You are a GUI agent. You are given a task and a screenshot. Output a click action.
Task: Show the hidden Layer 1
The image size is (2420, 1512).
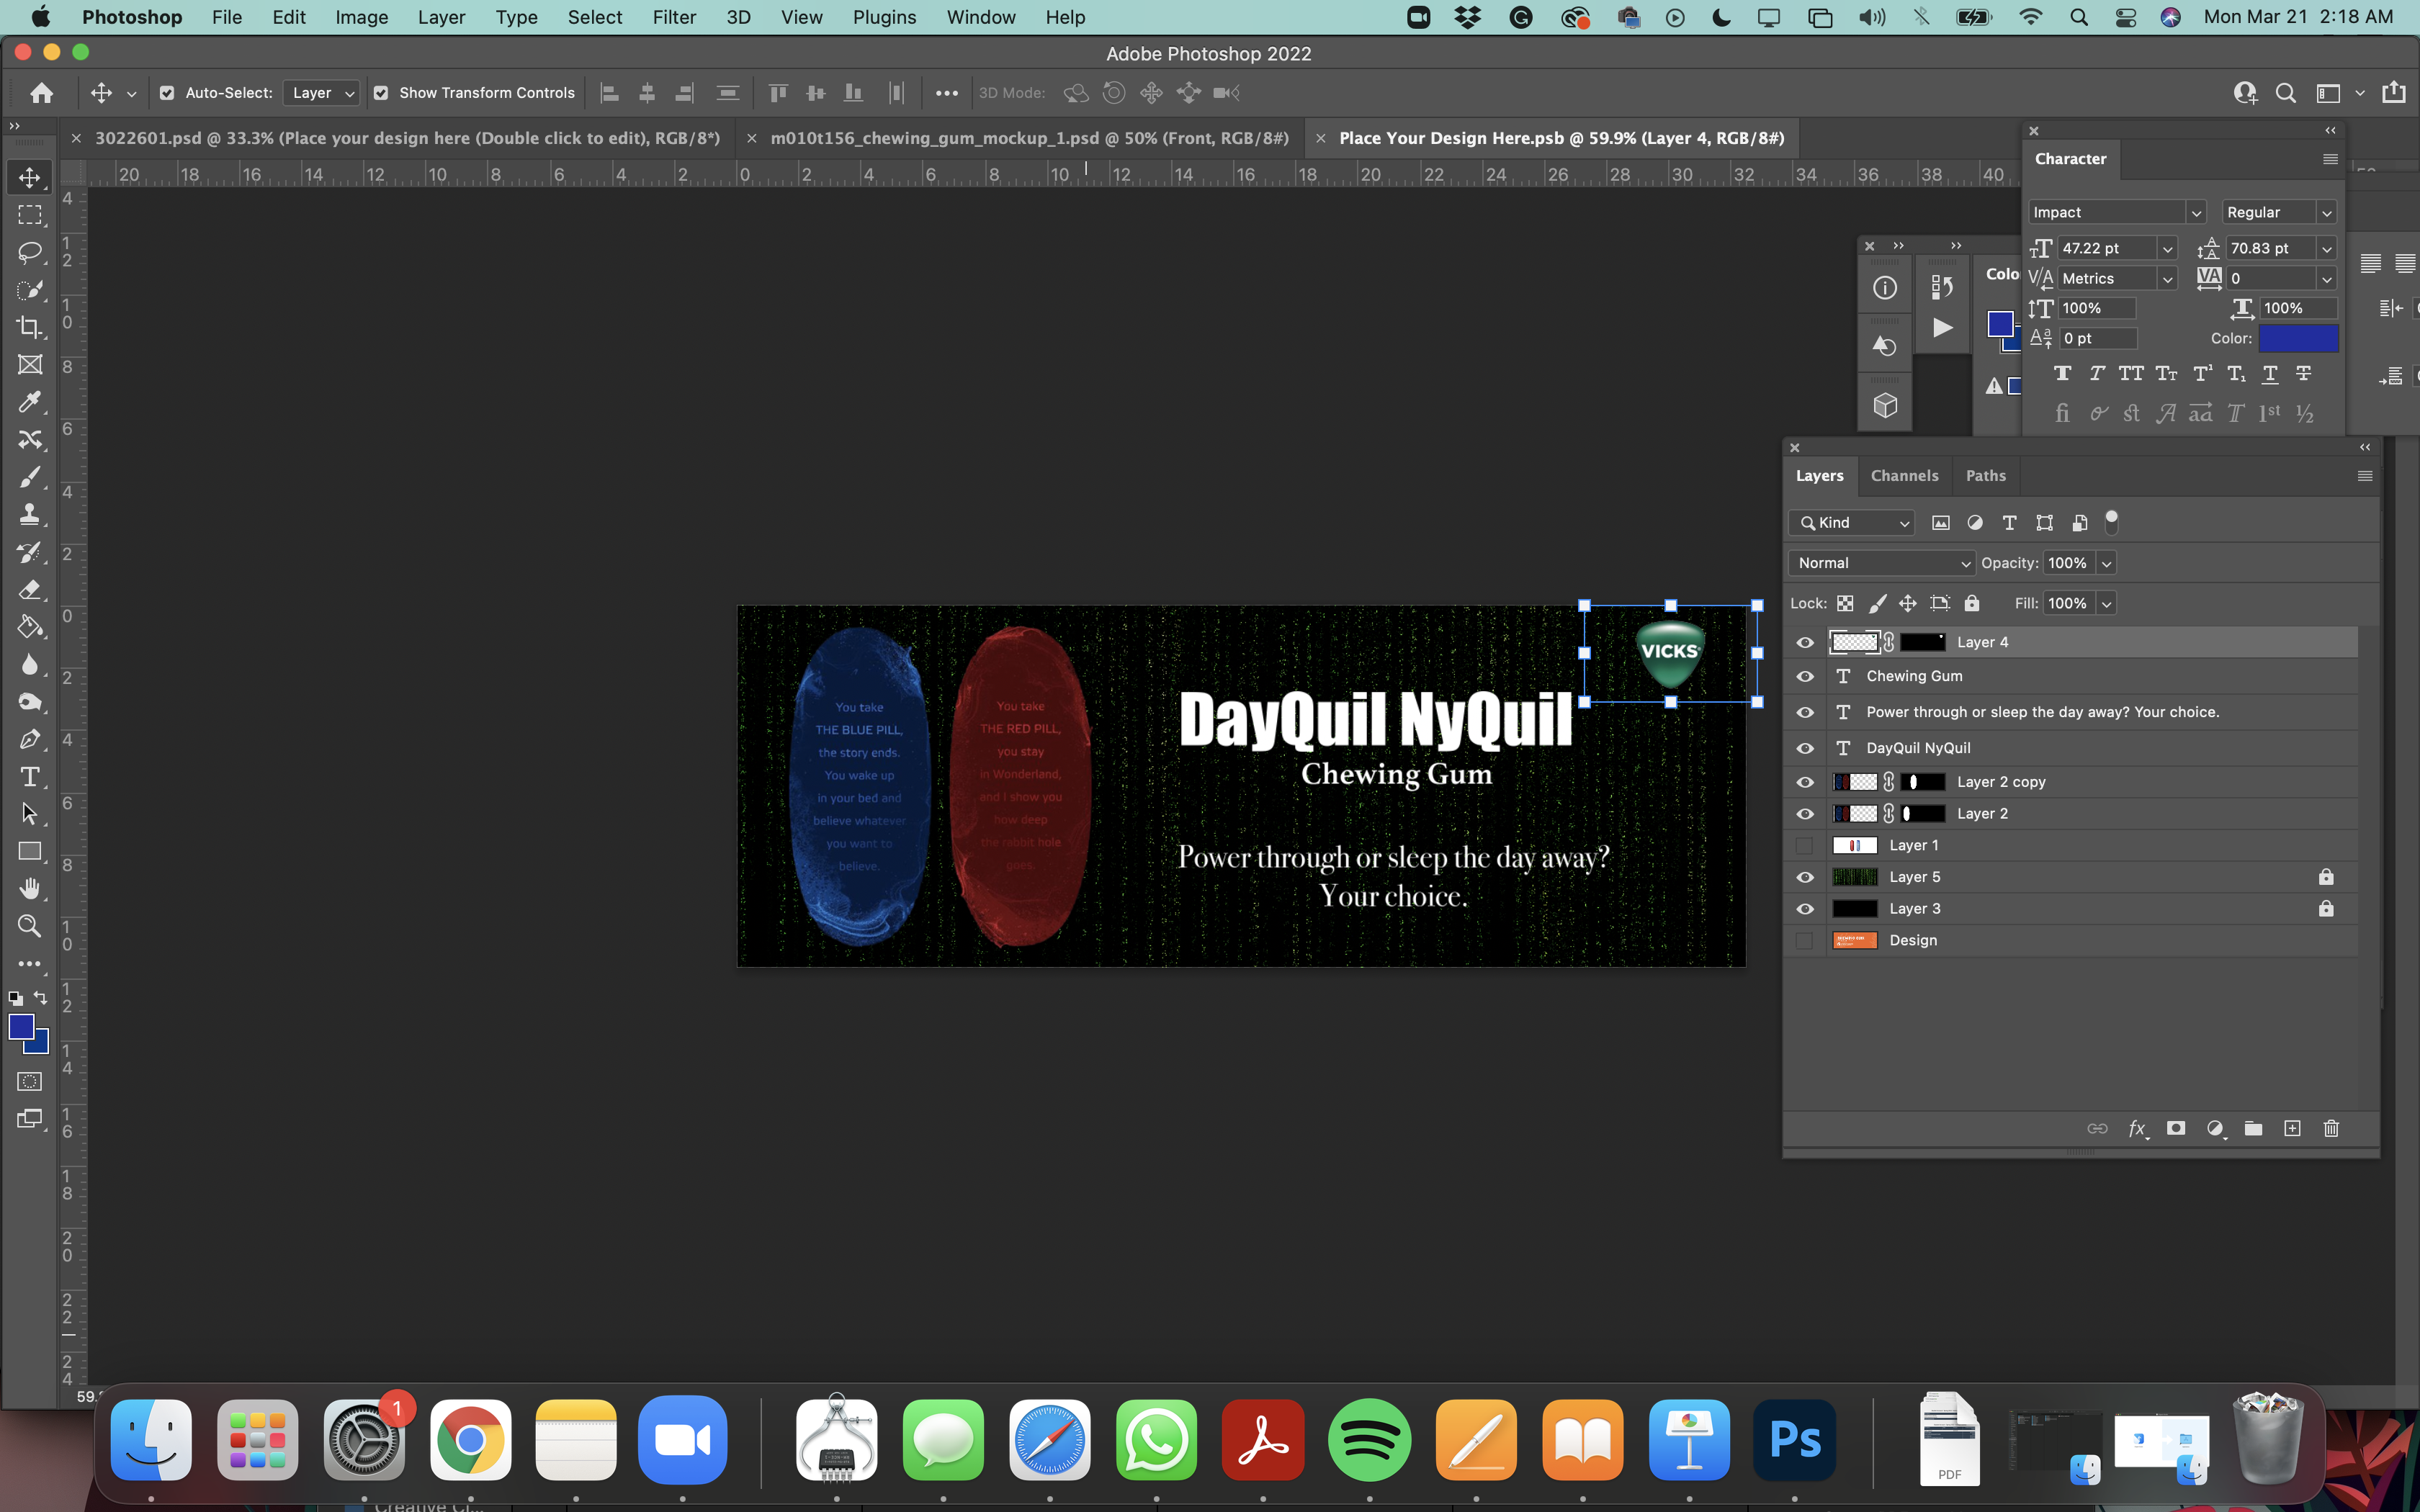click(1805, 845)
